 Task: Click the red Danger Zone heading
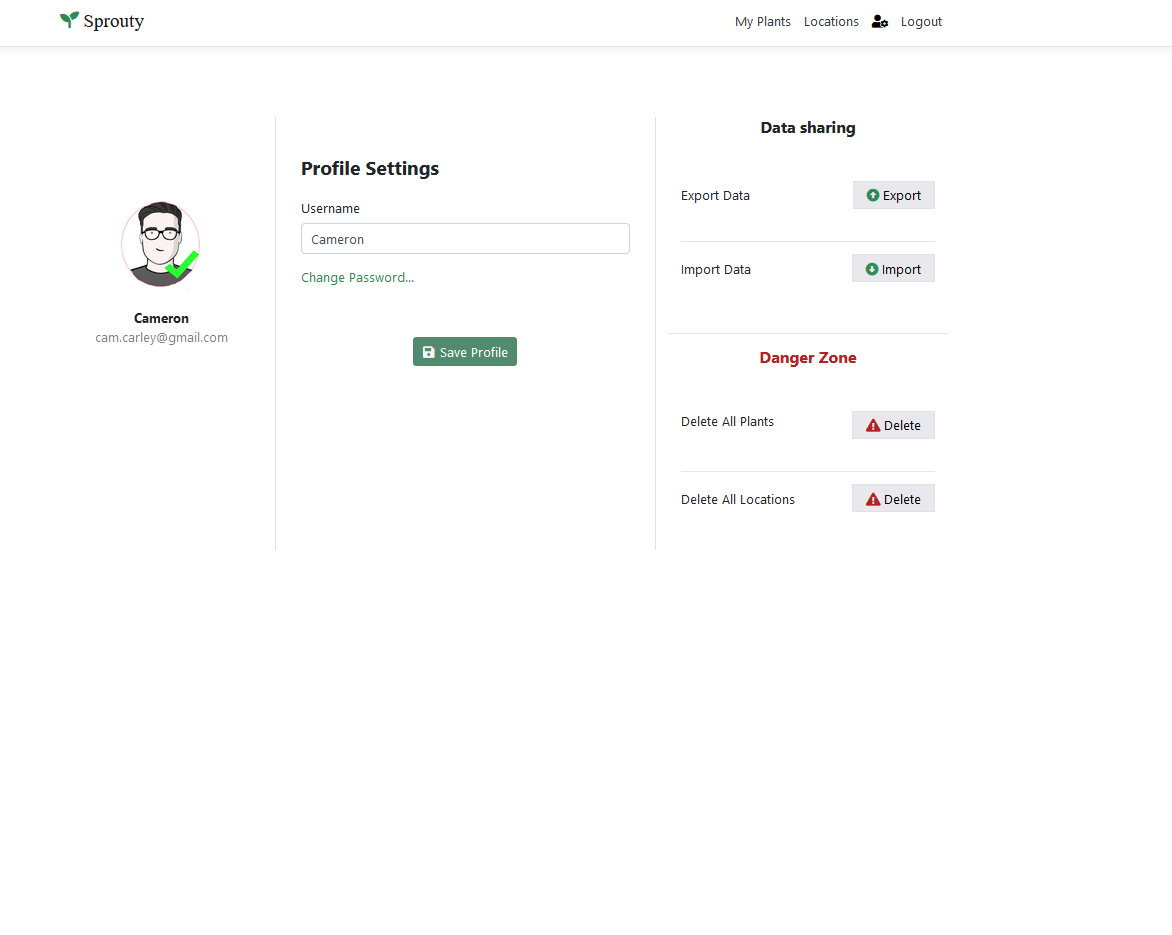click(x=807, y=358)
